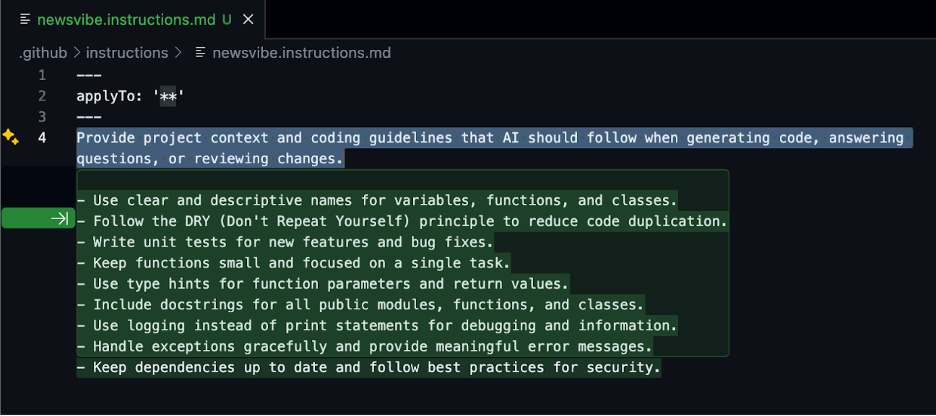Click the 'Keep dependencies up to date' suggestion line

pos(369,368)
